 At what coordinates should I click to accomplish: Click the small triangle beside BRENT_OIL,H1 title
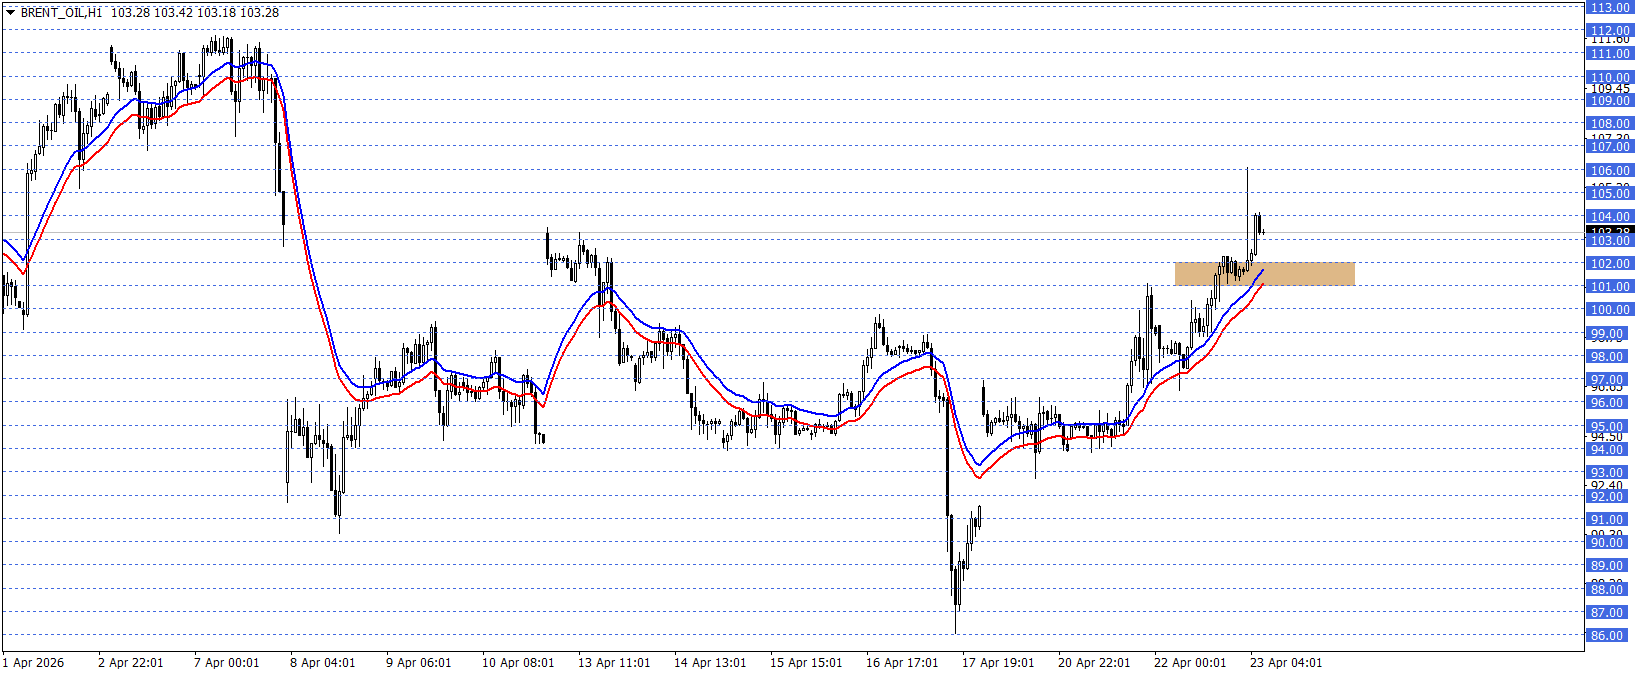tap(10, 13)
